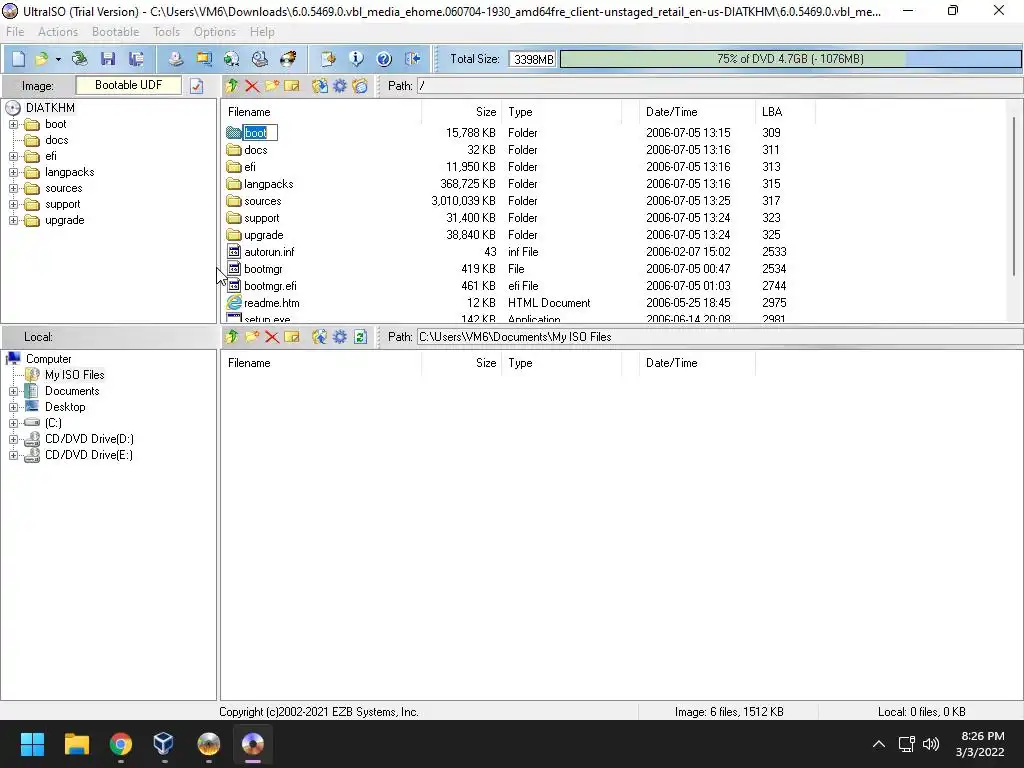Click the Local pane Rename icon
The height and width of the screenshot is (768, 1024).
tap(292, 337)
